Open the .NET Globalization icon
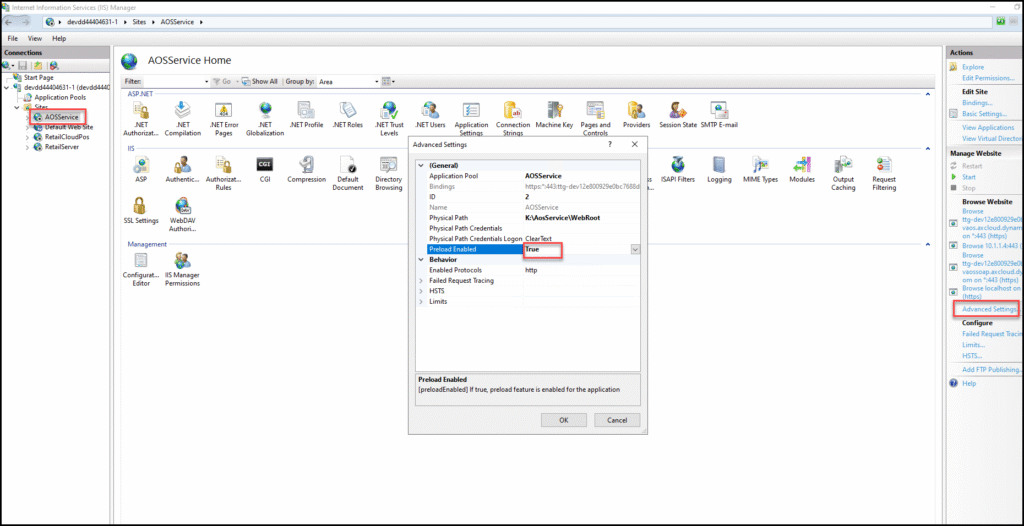The height and width of the screenshot is (526, 1024). 265,119
